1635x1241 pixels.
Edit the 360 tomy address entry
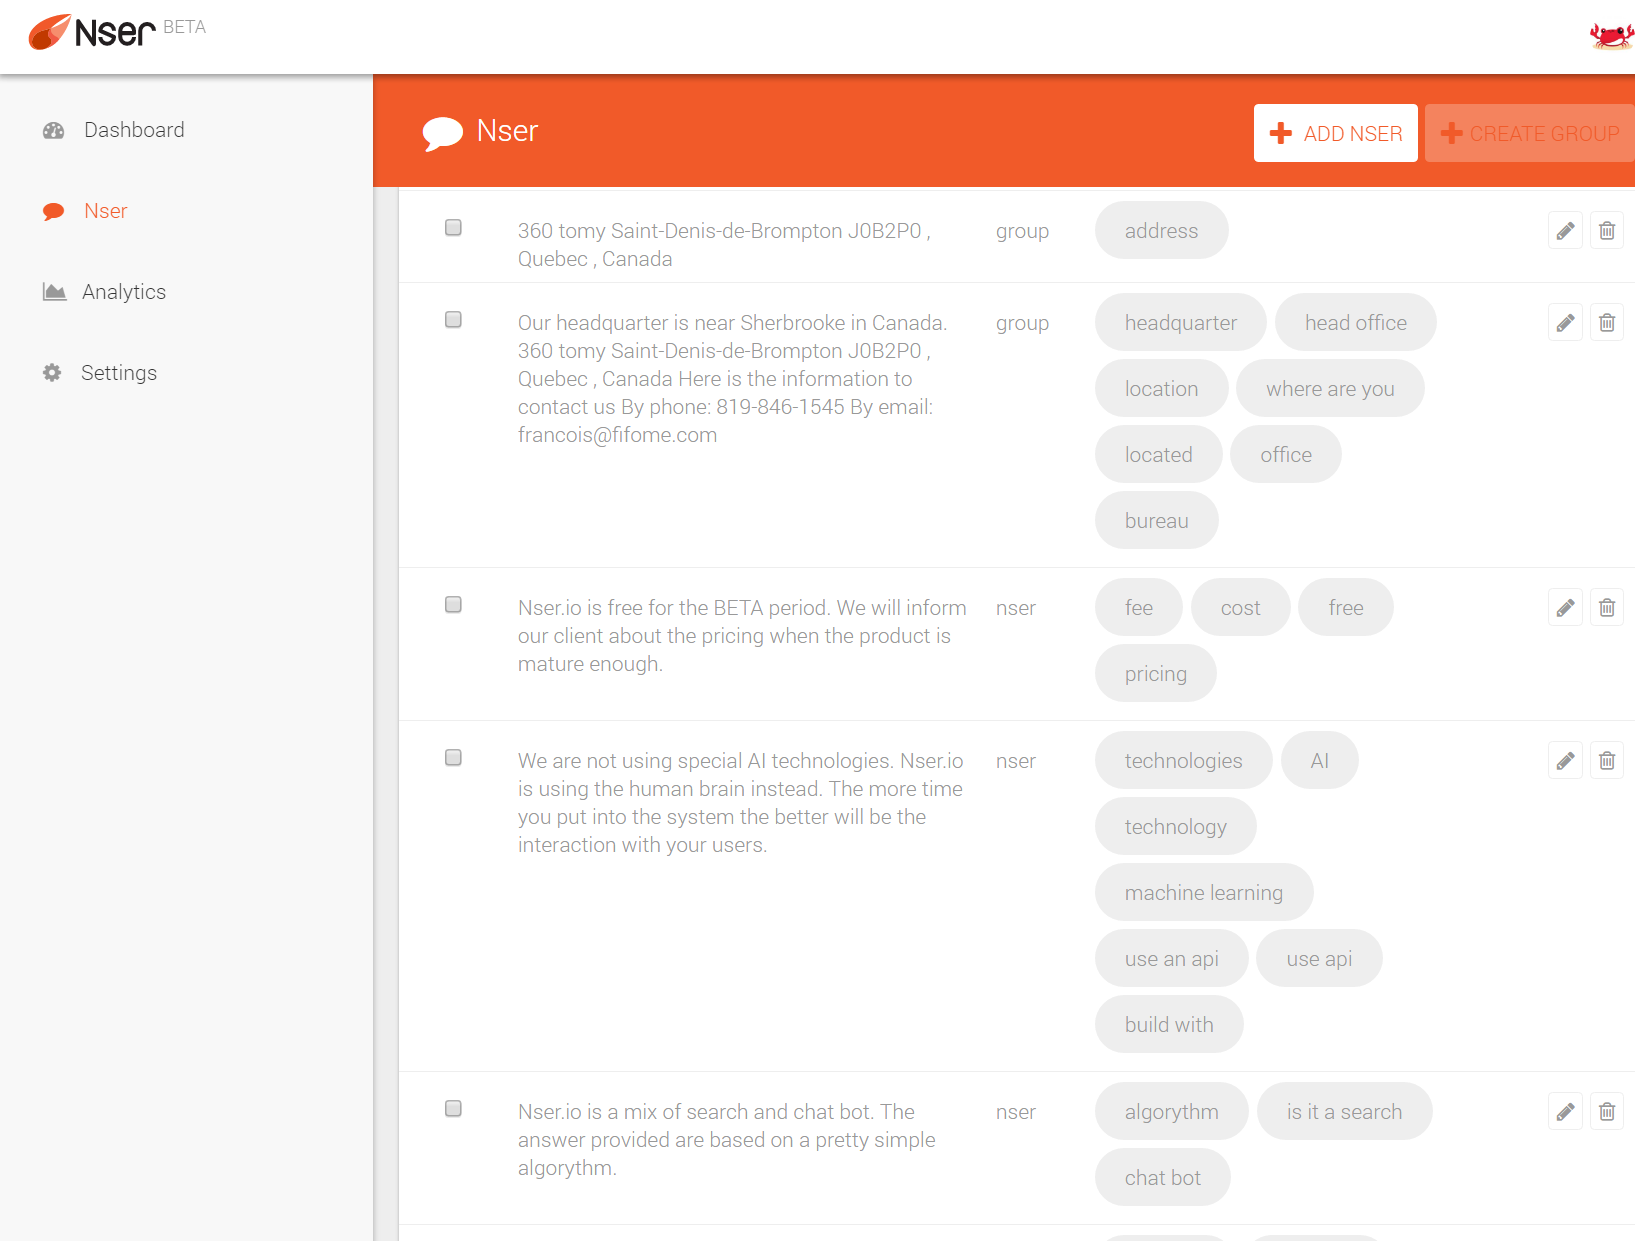pos(1565,231)
